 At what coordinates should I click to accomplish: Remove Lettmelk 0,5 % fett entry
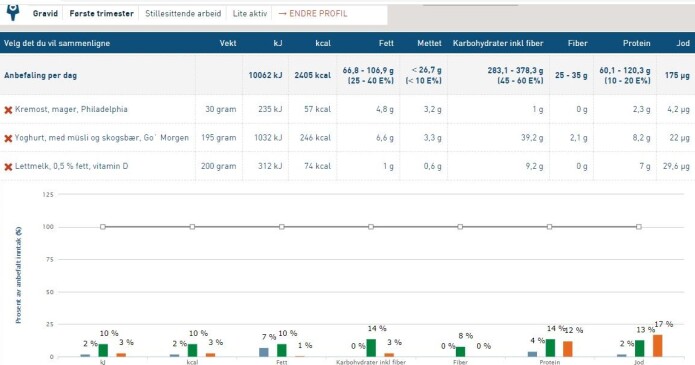click(8, 167)
